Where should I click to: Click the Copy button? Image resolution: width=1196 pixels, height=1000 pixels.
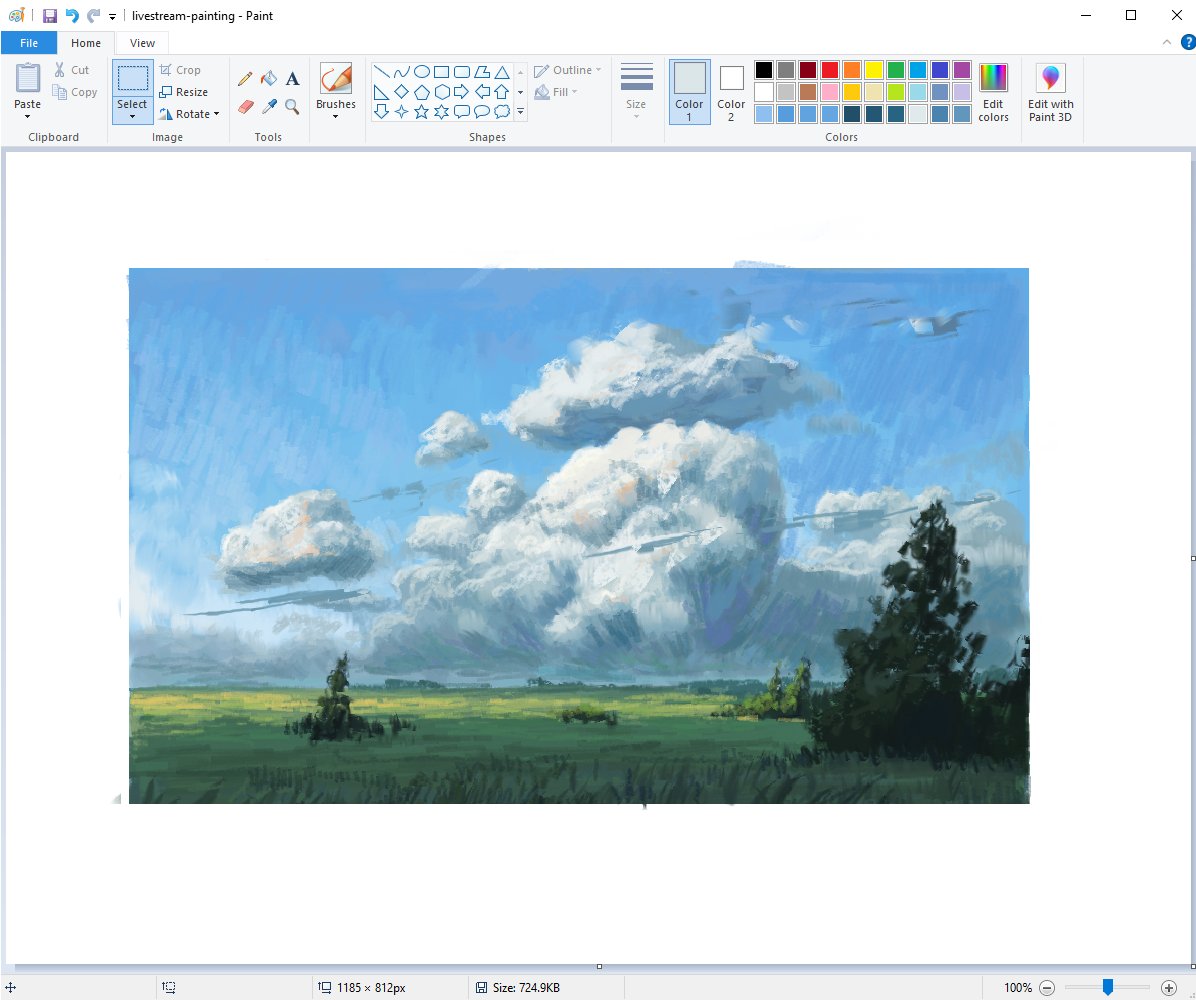tap(75, 92)
